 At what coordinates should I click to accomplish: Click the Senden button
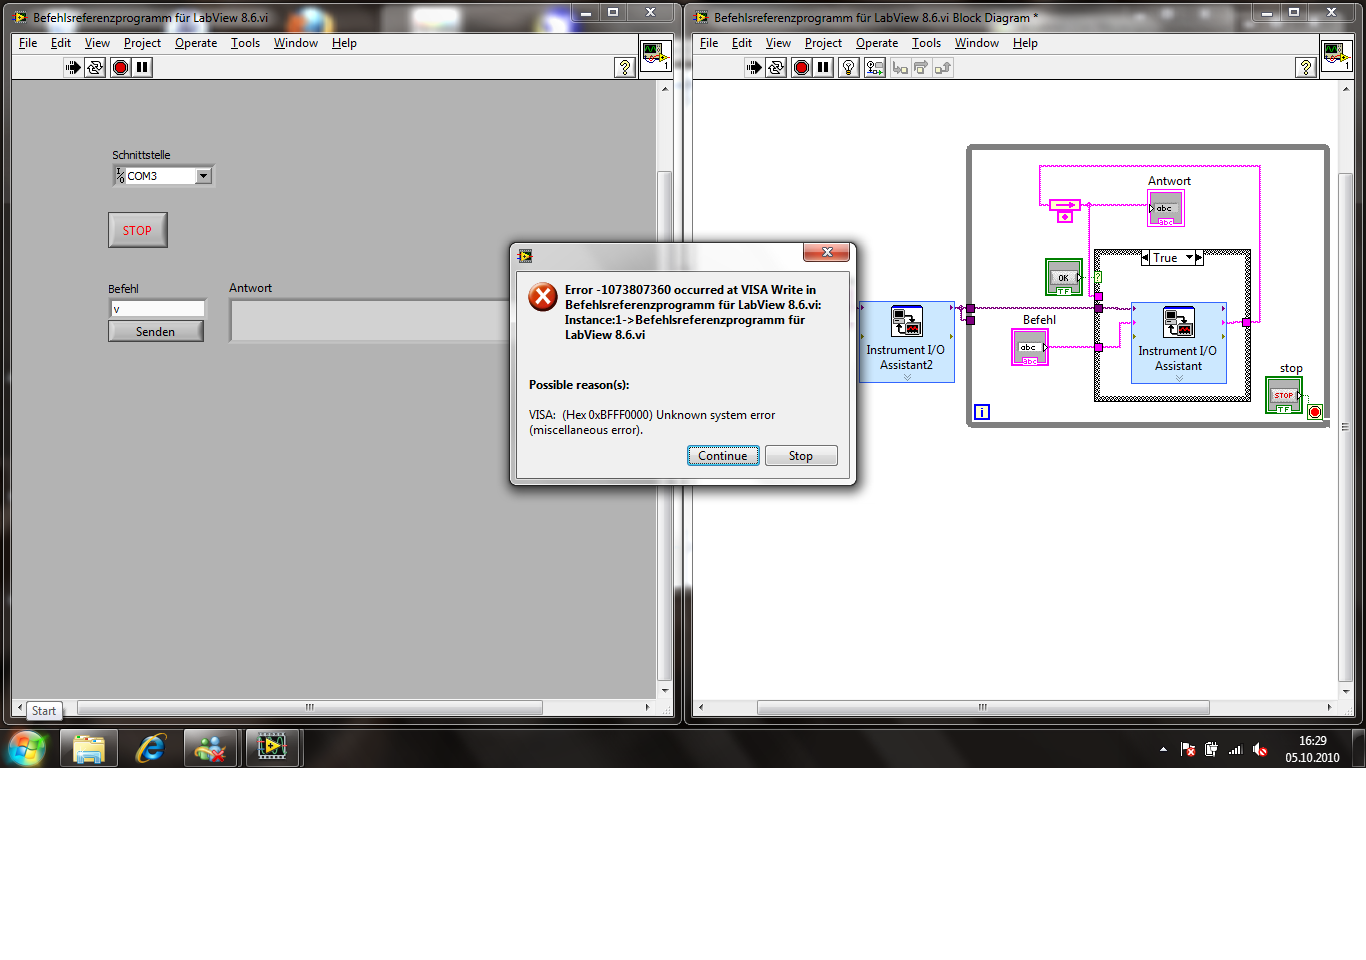pos(156,332)
